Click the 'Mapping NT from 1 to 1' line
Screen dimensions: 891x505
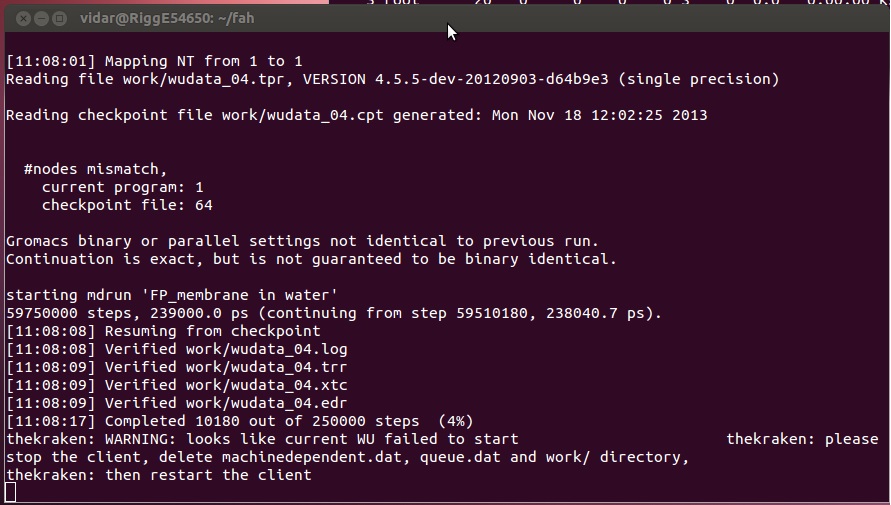coord(155,61)
